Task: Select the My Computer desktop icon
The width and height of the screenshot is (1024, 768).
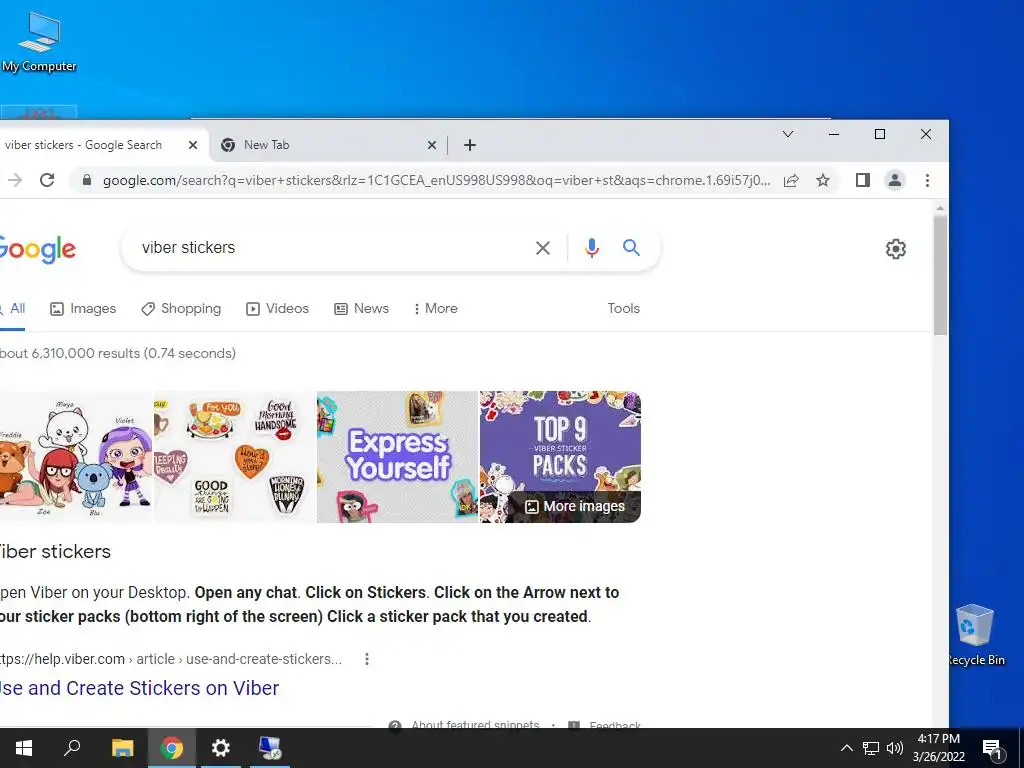Action: (39, 42)
